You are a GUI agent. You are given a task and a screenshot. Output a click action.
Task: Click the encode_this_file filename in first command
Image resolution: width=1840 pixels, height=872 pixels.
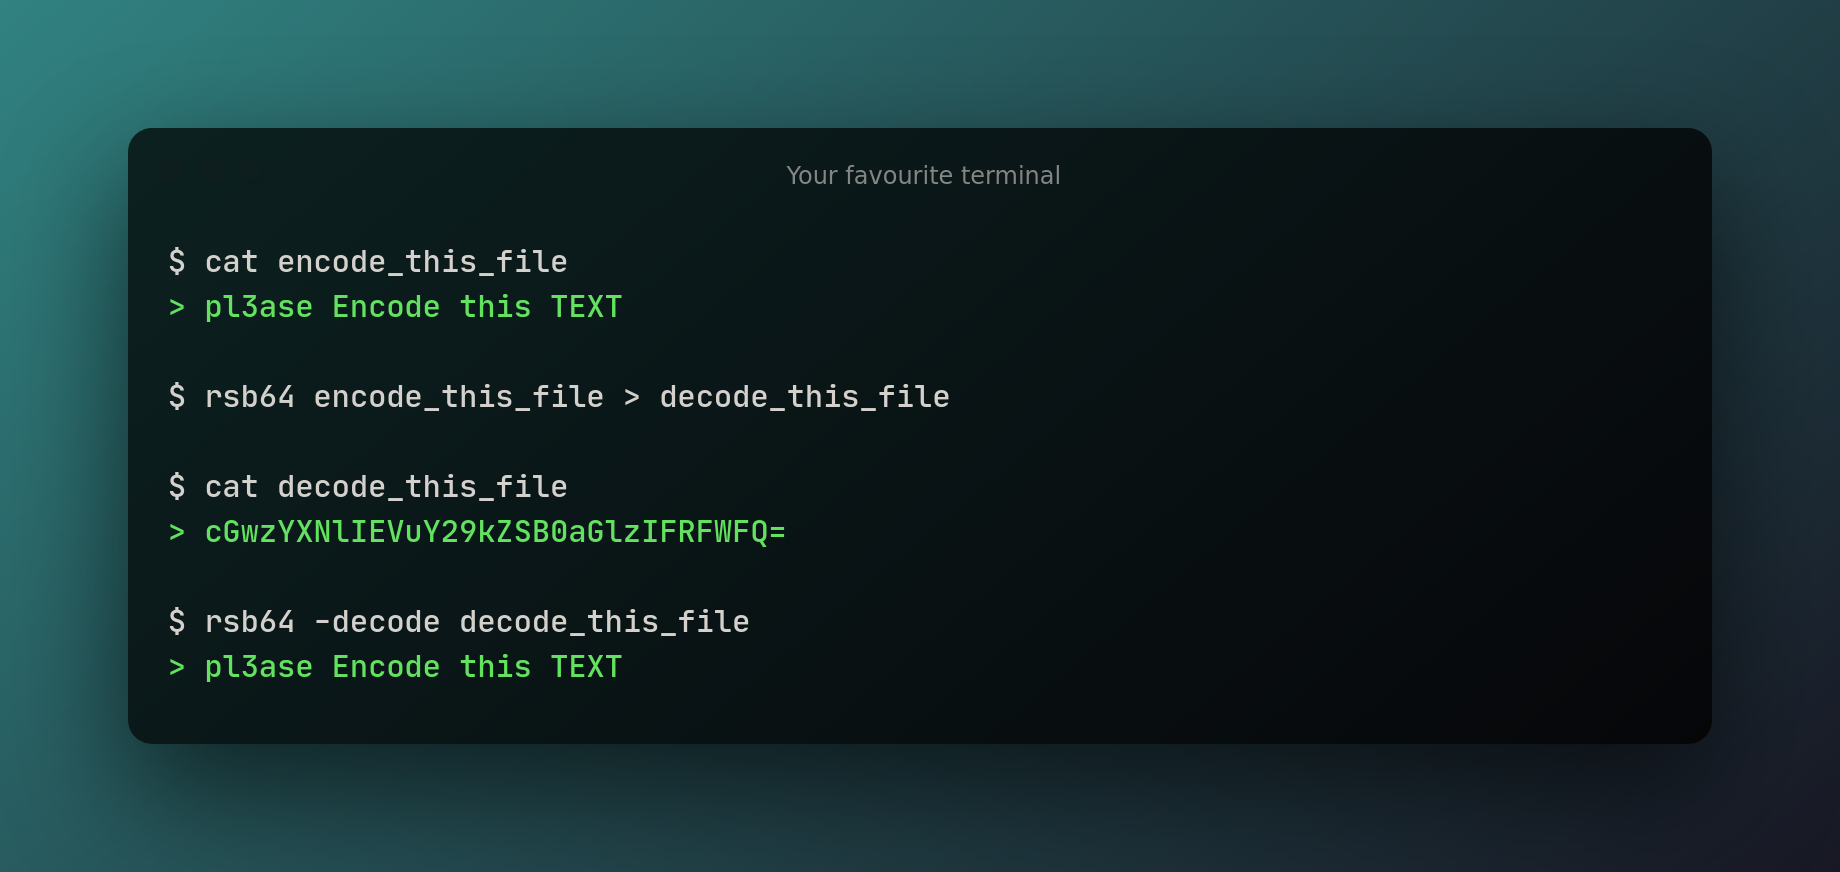422,262
